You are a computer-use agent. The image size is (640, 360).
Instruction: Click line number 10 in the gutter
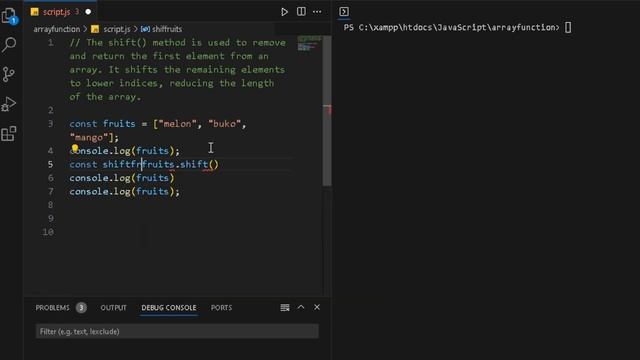point(49,232)
